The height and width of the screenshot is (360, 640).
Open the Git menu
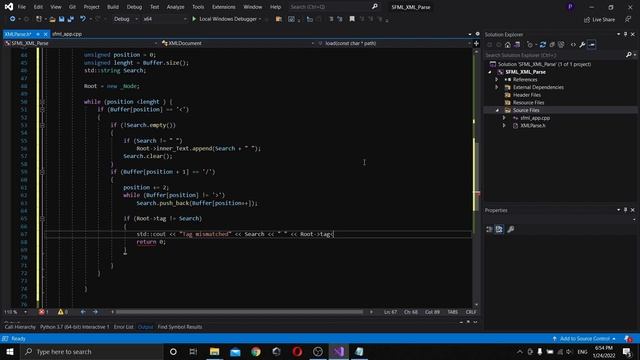(72, 7)
